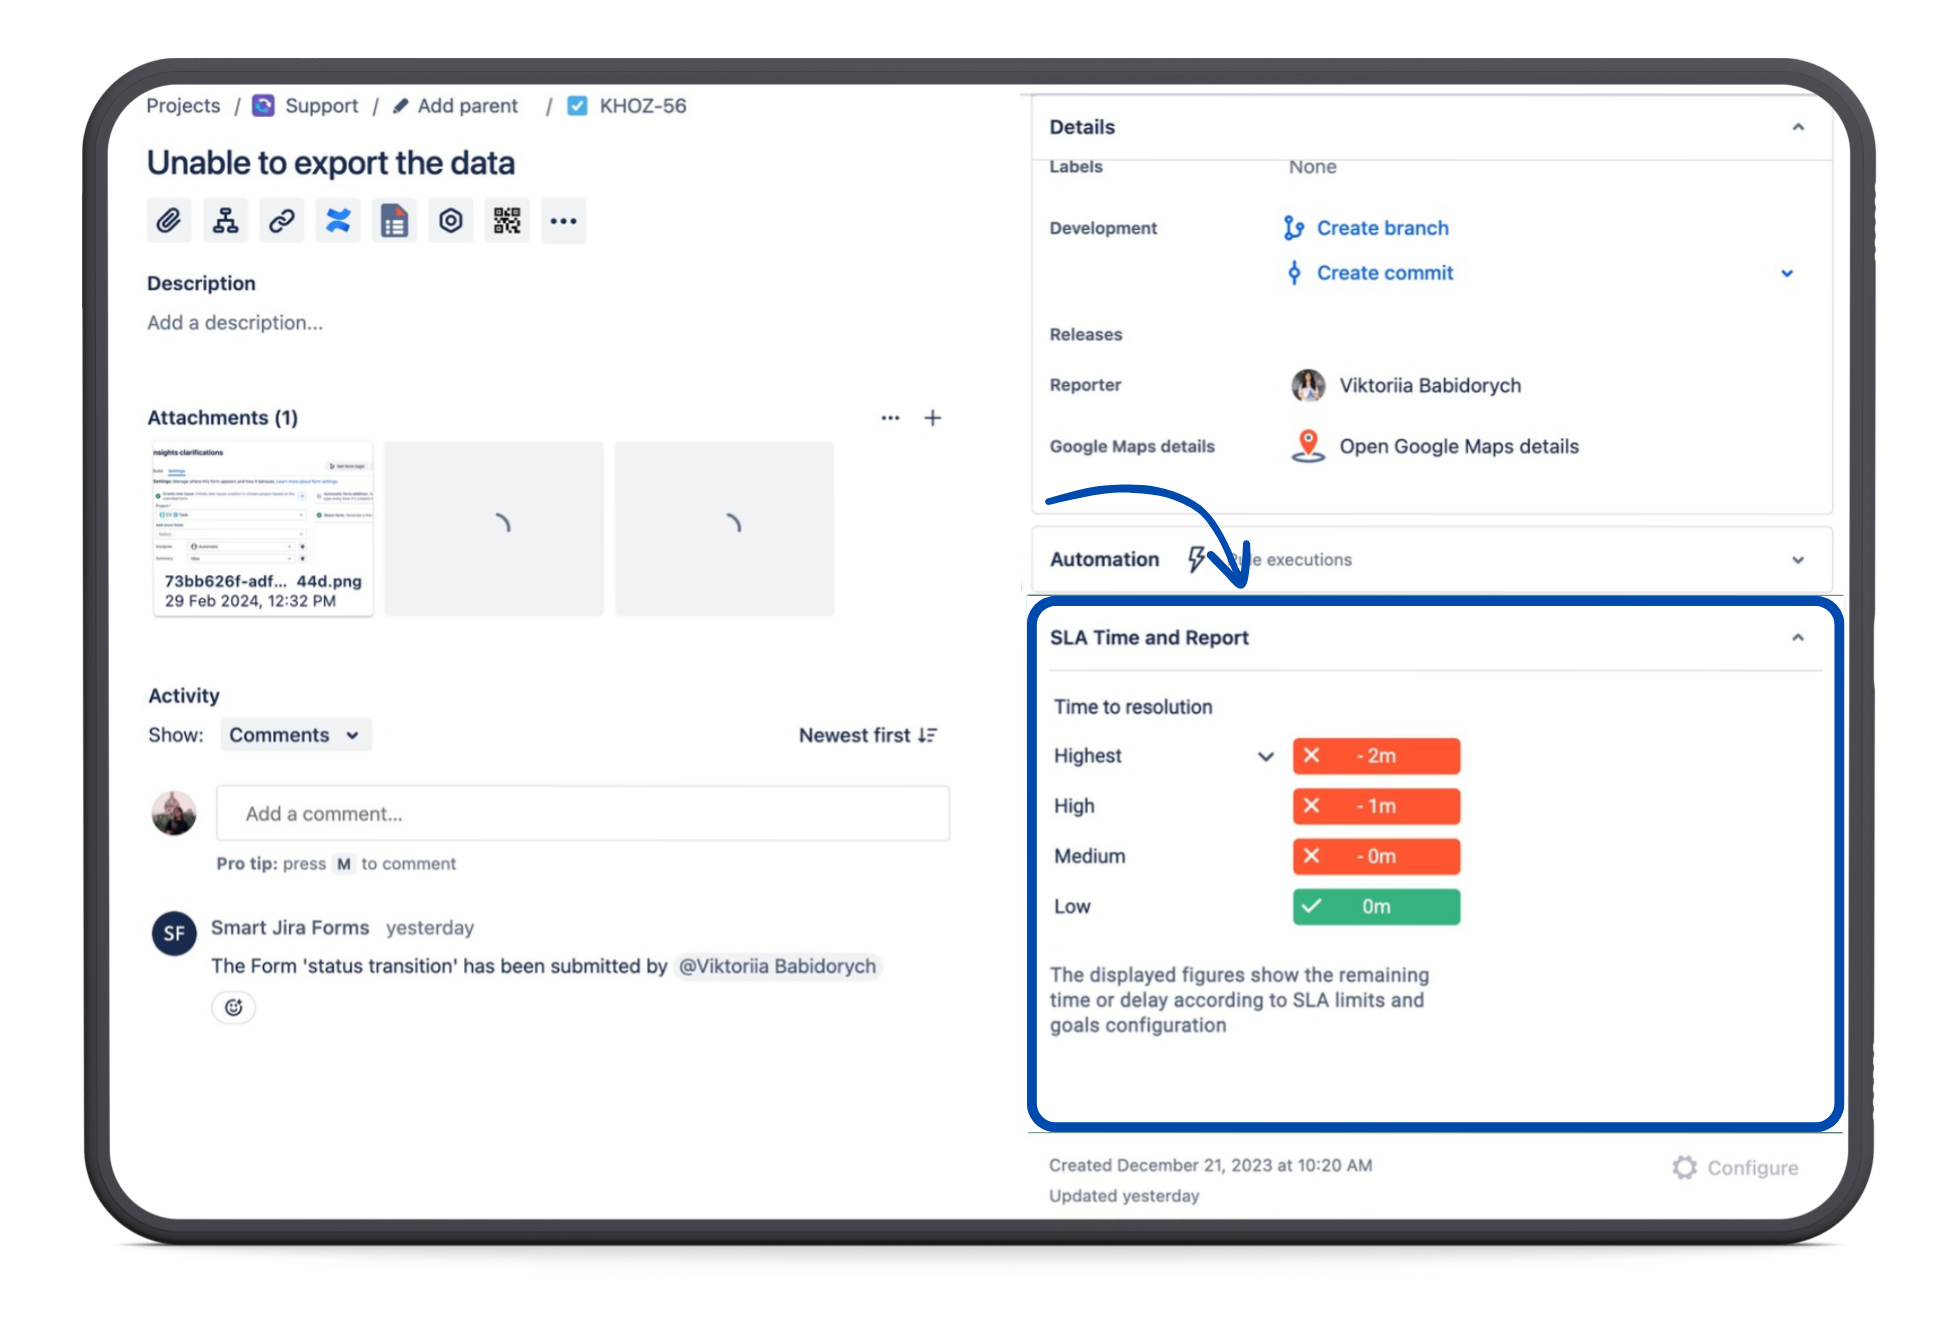Click the link issue chain icon
The height and width of the screenshot is (1335, 1955).
pos(282,221)
